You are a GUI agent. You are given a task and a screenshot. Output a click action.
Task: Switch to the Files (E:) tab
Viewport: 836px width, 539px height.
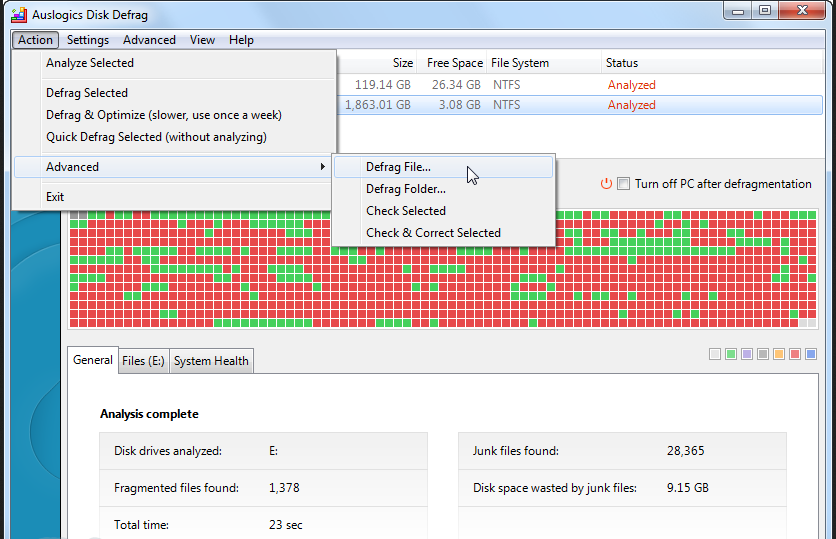tap(143, 361)
